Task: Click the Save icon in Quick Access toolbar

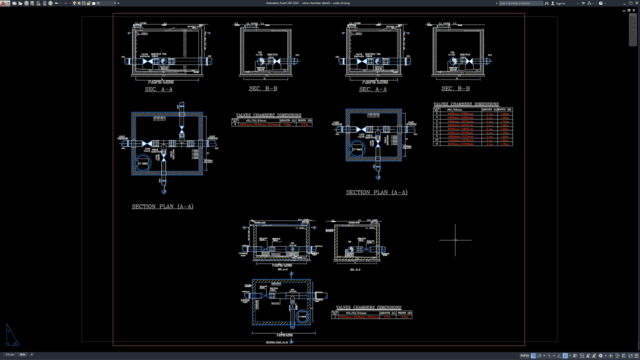Action: click(x=27, y=3)
